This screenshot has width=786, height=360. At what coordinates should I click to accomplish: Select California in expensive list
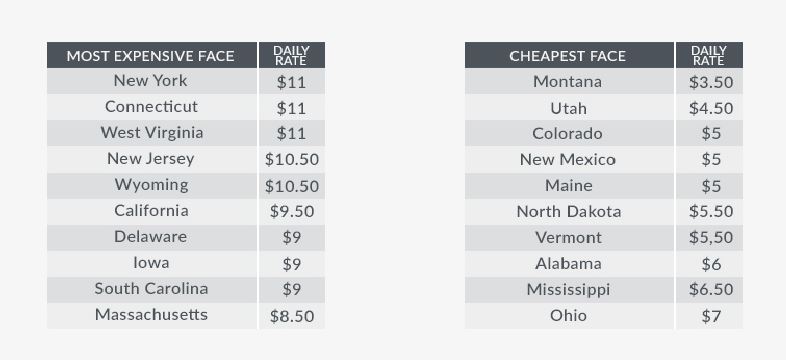click(151, 211)
